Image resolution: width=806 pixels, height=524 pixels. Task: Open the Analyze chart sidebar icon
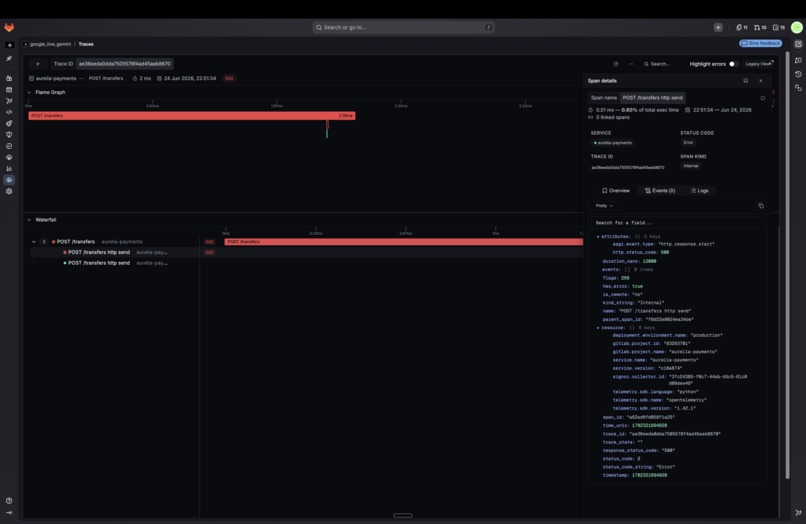pos(9,169)
